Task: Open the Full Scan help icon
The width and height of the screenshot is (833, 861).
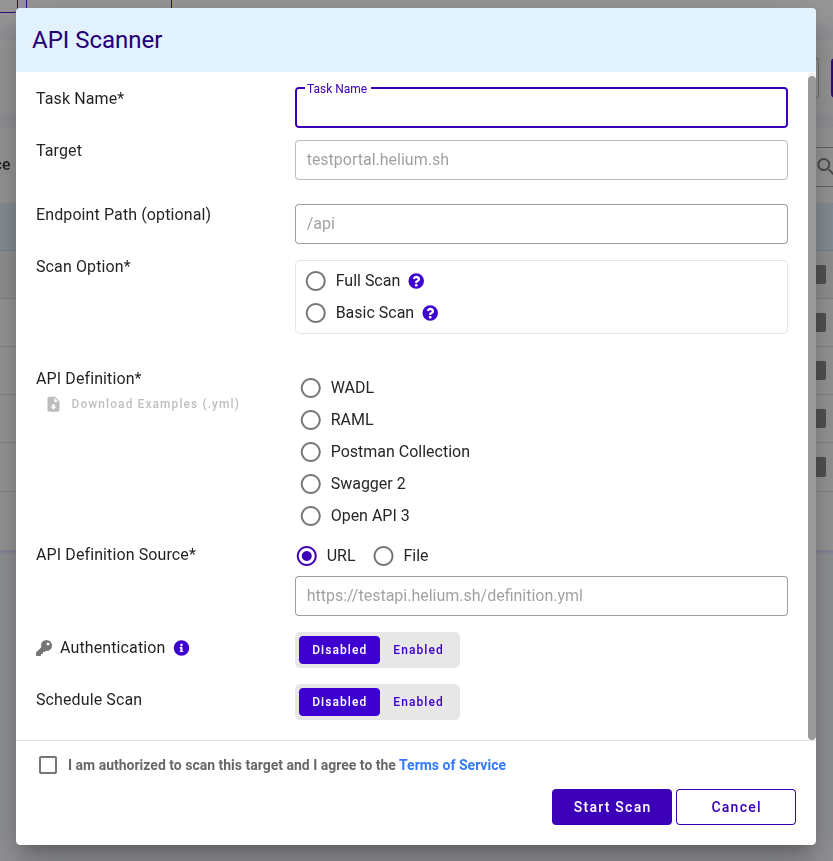Action: (416, 280)
